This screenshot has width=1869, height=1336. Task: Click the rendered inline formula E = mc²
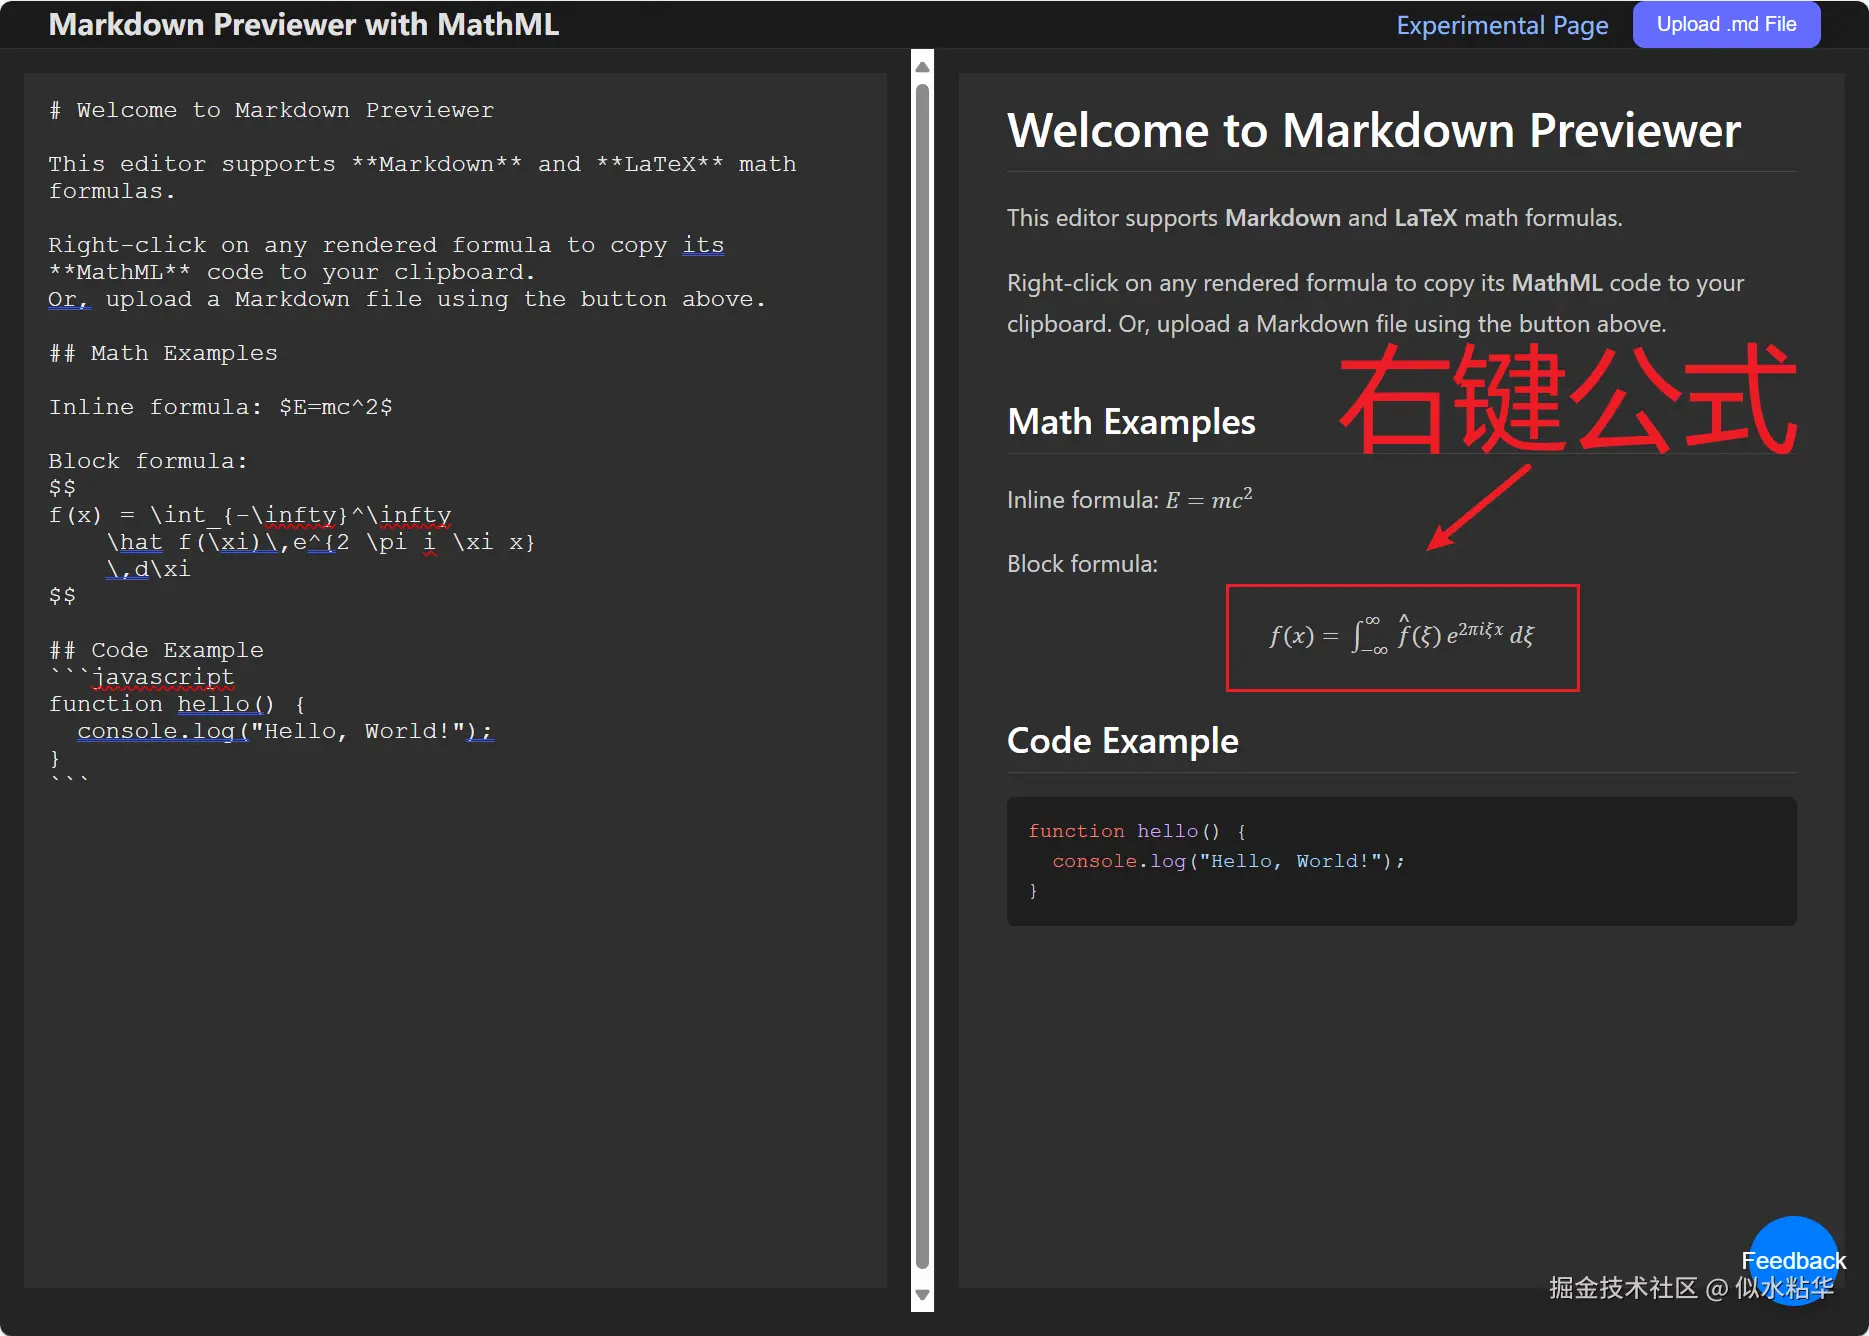[1209, 499]
